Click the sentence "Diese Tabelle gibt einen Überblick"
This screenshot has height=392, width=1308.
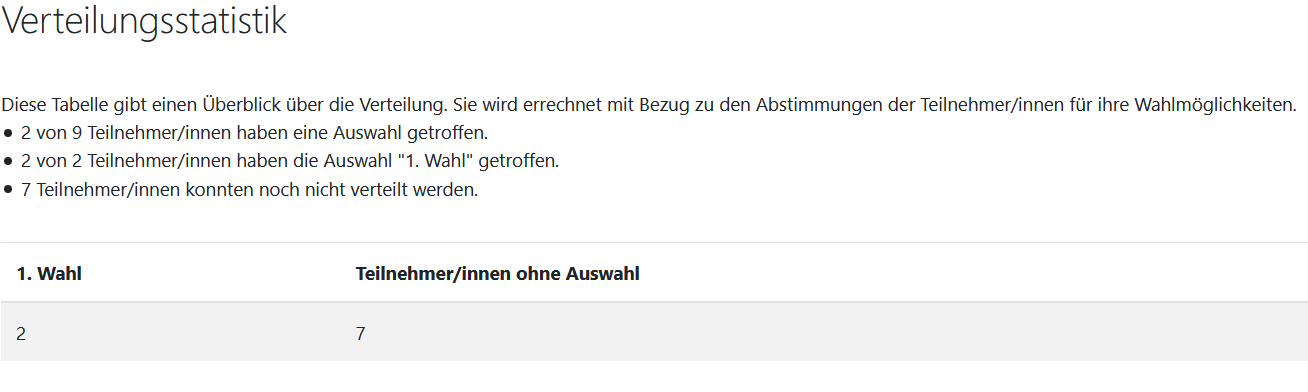649,104
